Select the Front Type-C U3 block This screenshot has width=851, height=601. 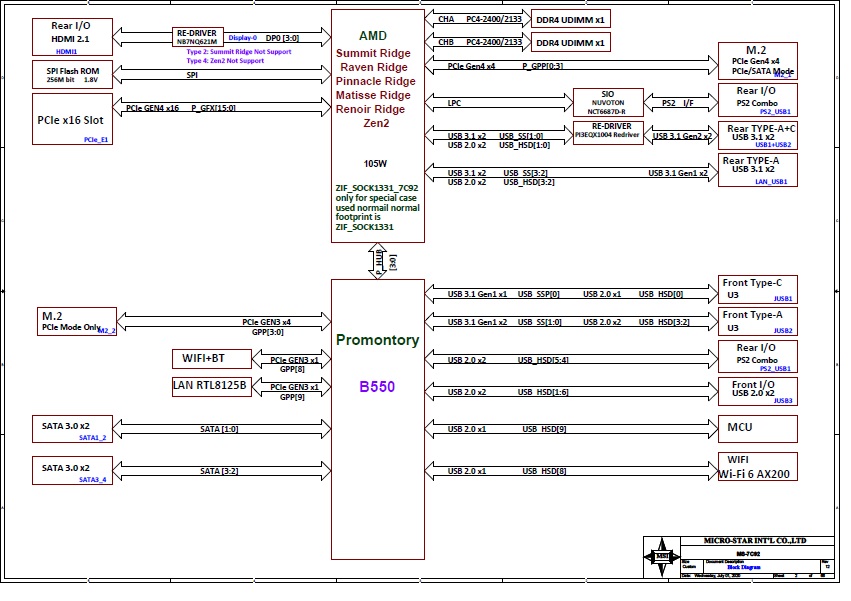[x=758, y=289]
